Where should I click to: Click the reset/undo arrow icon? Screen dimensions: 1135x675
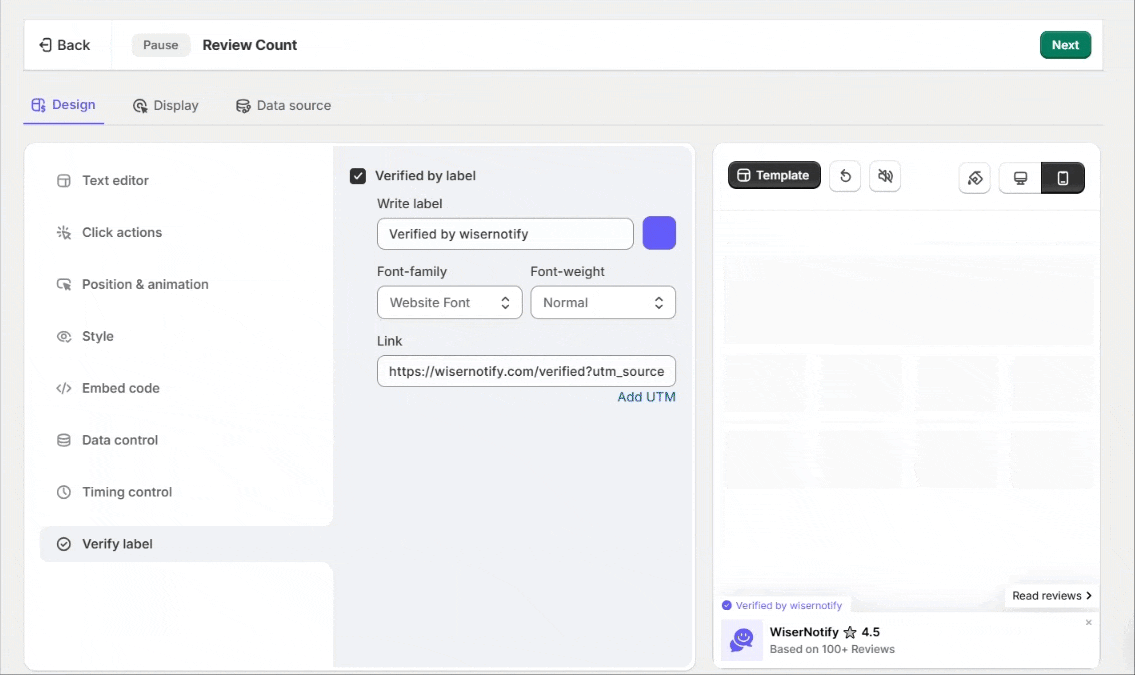(845, 176)
